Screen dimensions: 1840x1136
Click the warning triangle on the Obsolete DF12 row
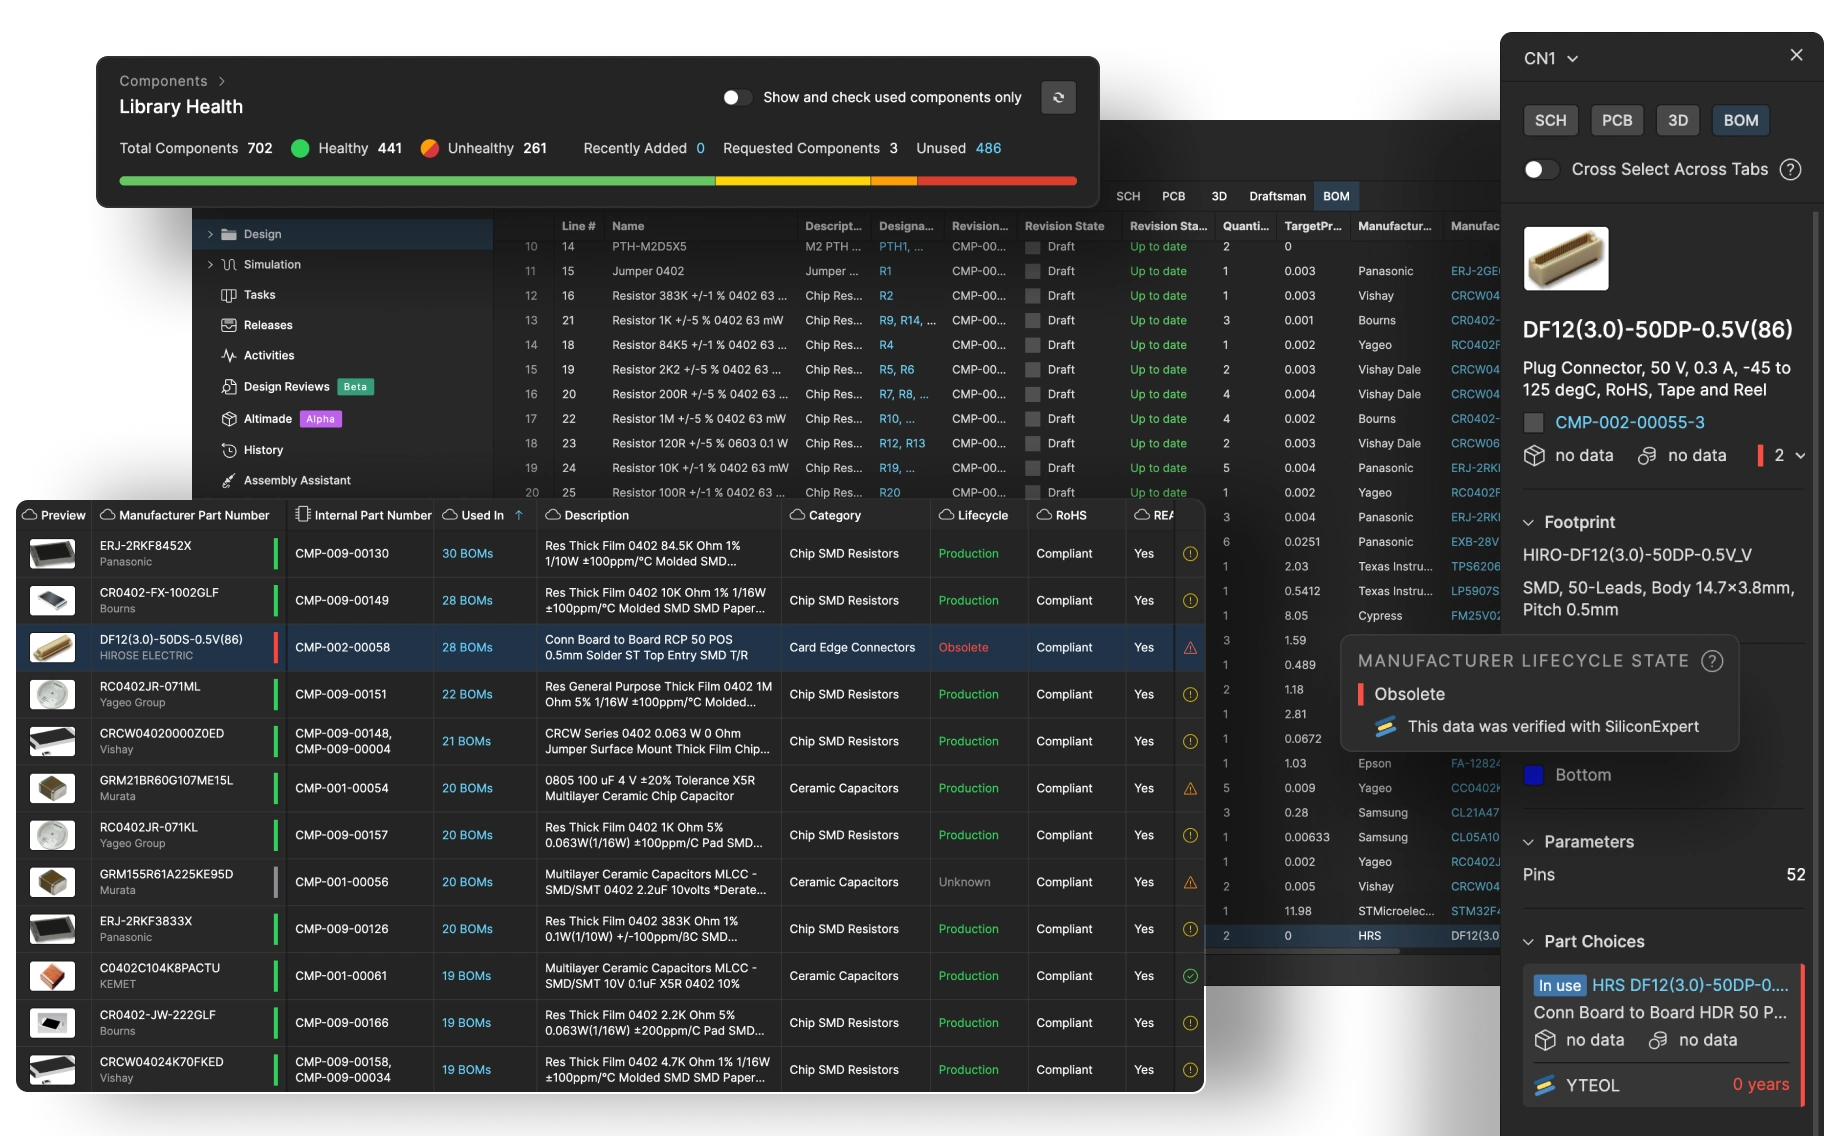(x=1190, y=648)
